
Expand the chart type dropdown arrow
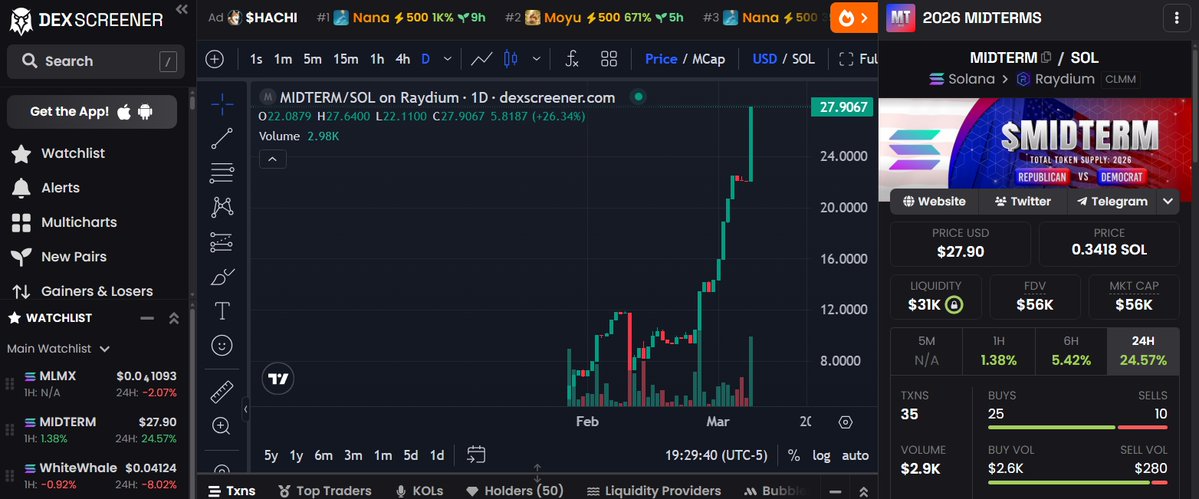pyautogui.click(x=537, y=59)
